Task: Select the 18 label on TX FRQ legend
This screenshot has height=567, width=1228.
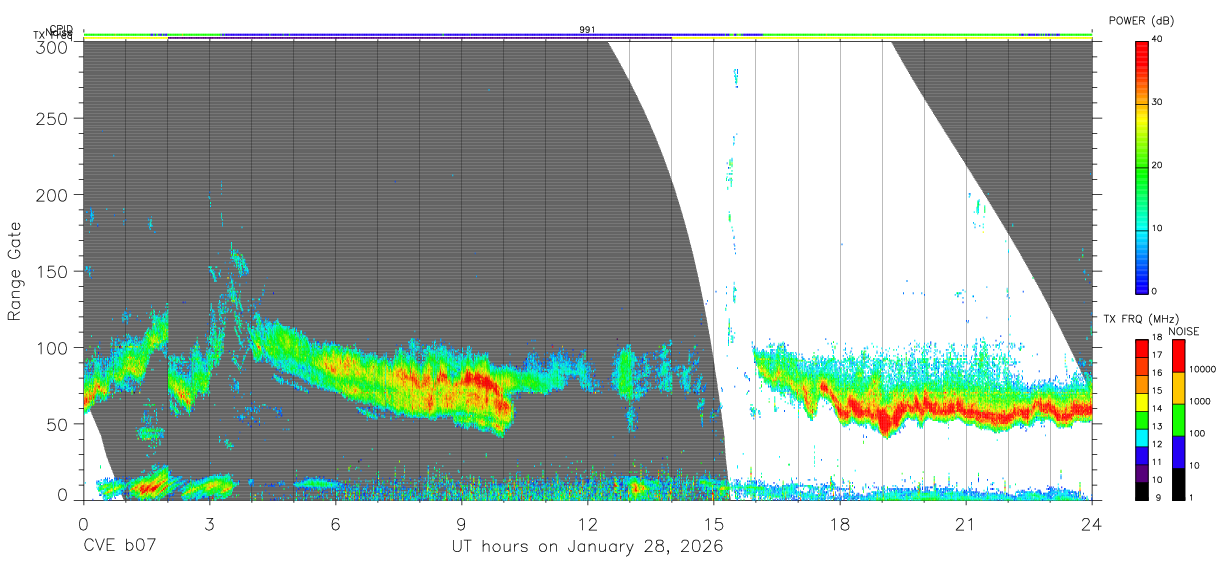Action: [x=1156, y=338]
